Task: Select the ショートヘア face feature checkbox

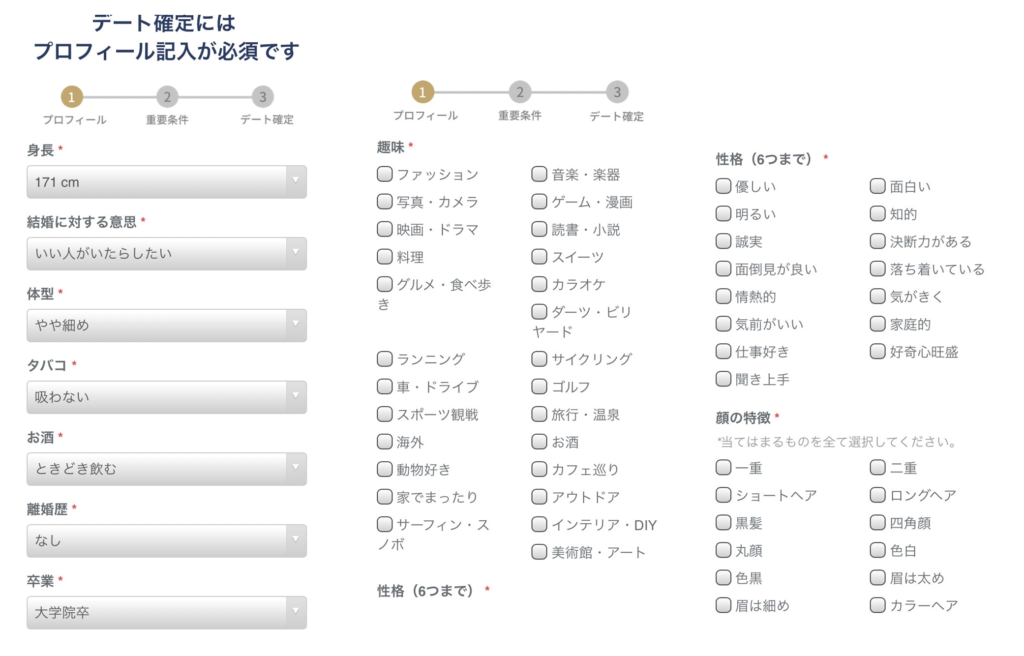Action: pyautogui.click(x=723, y=495)
